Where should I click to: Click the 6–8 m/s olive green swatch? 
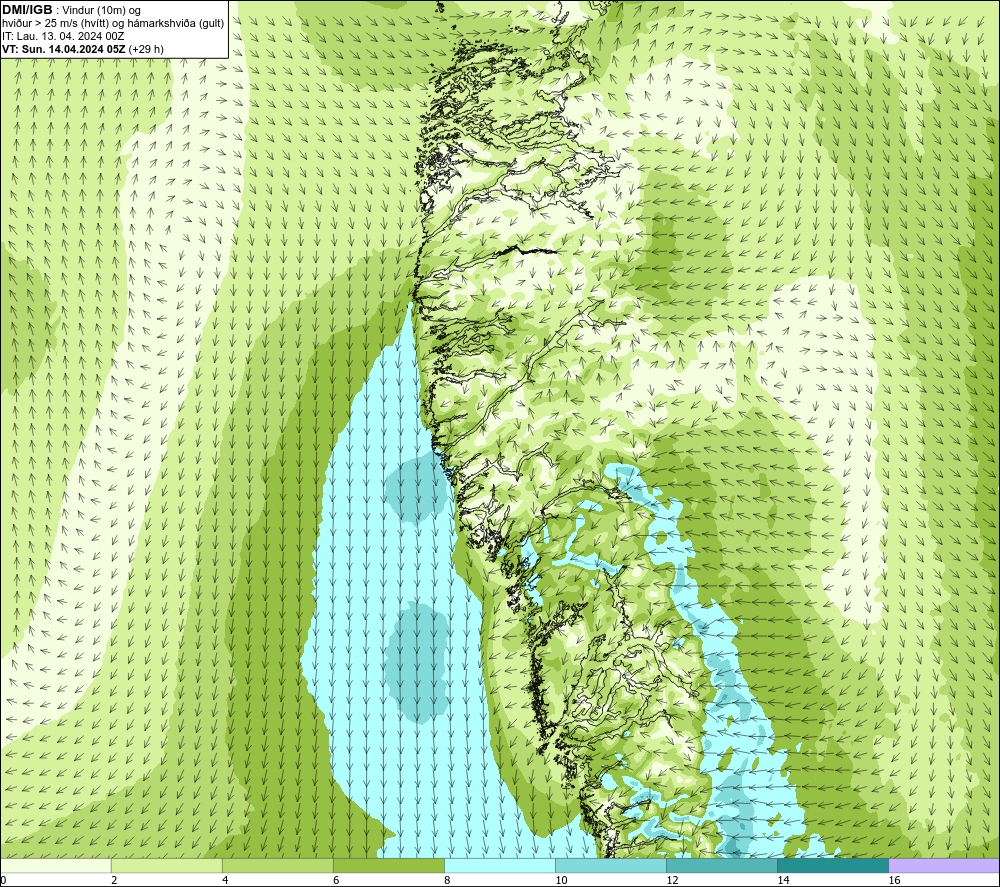point(389,866)
